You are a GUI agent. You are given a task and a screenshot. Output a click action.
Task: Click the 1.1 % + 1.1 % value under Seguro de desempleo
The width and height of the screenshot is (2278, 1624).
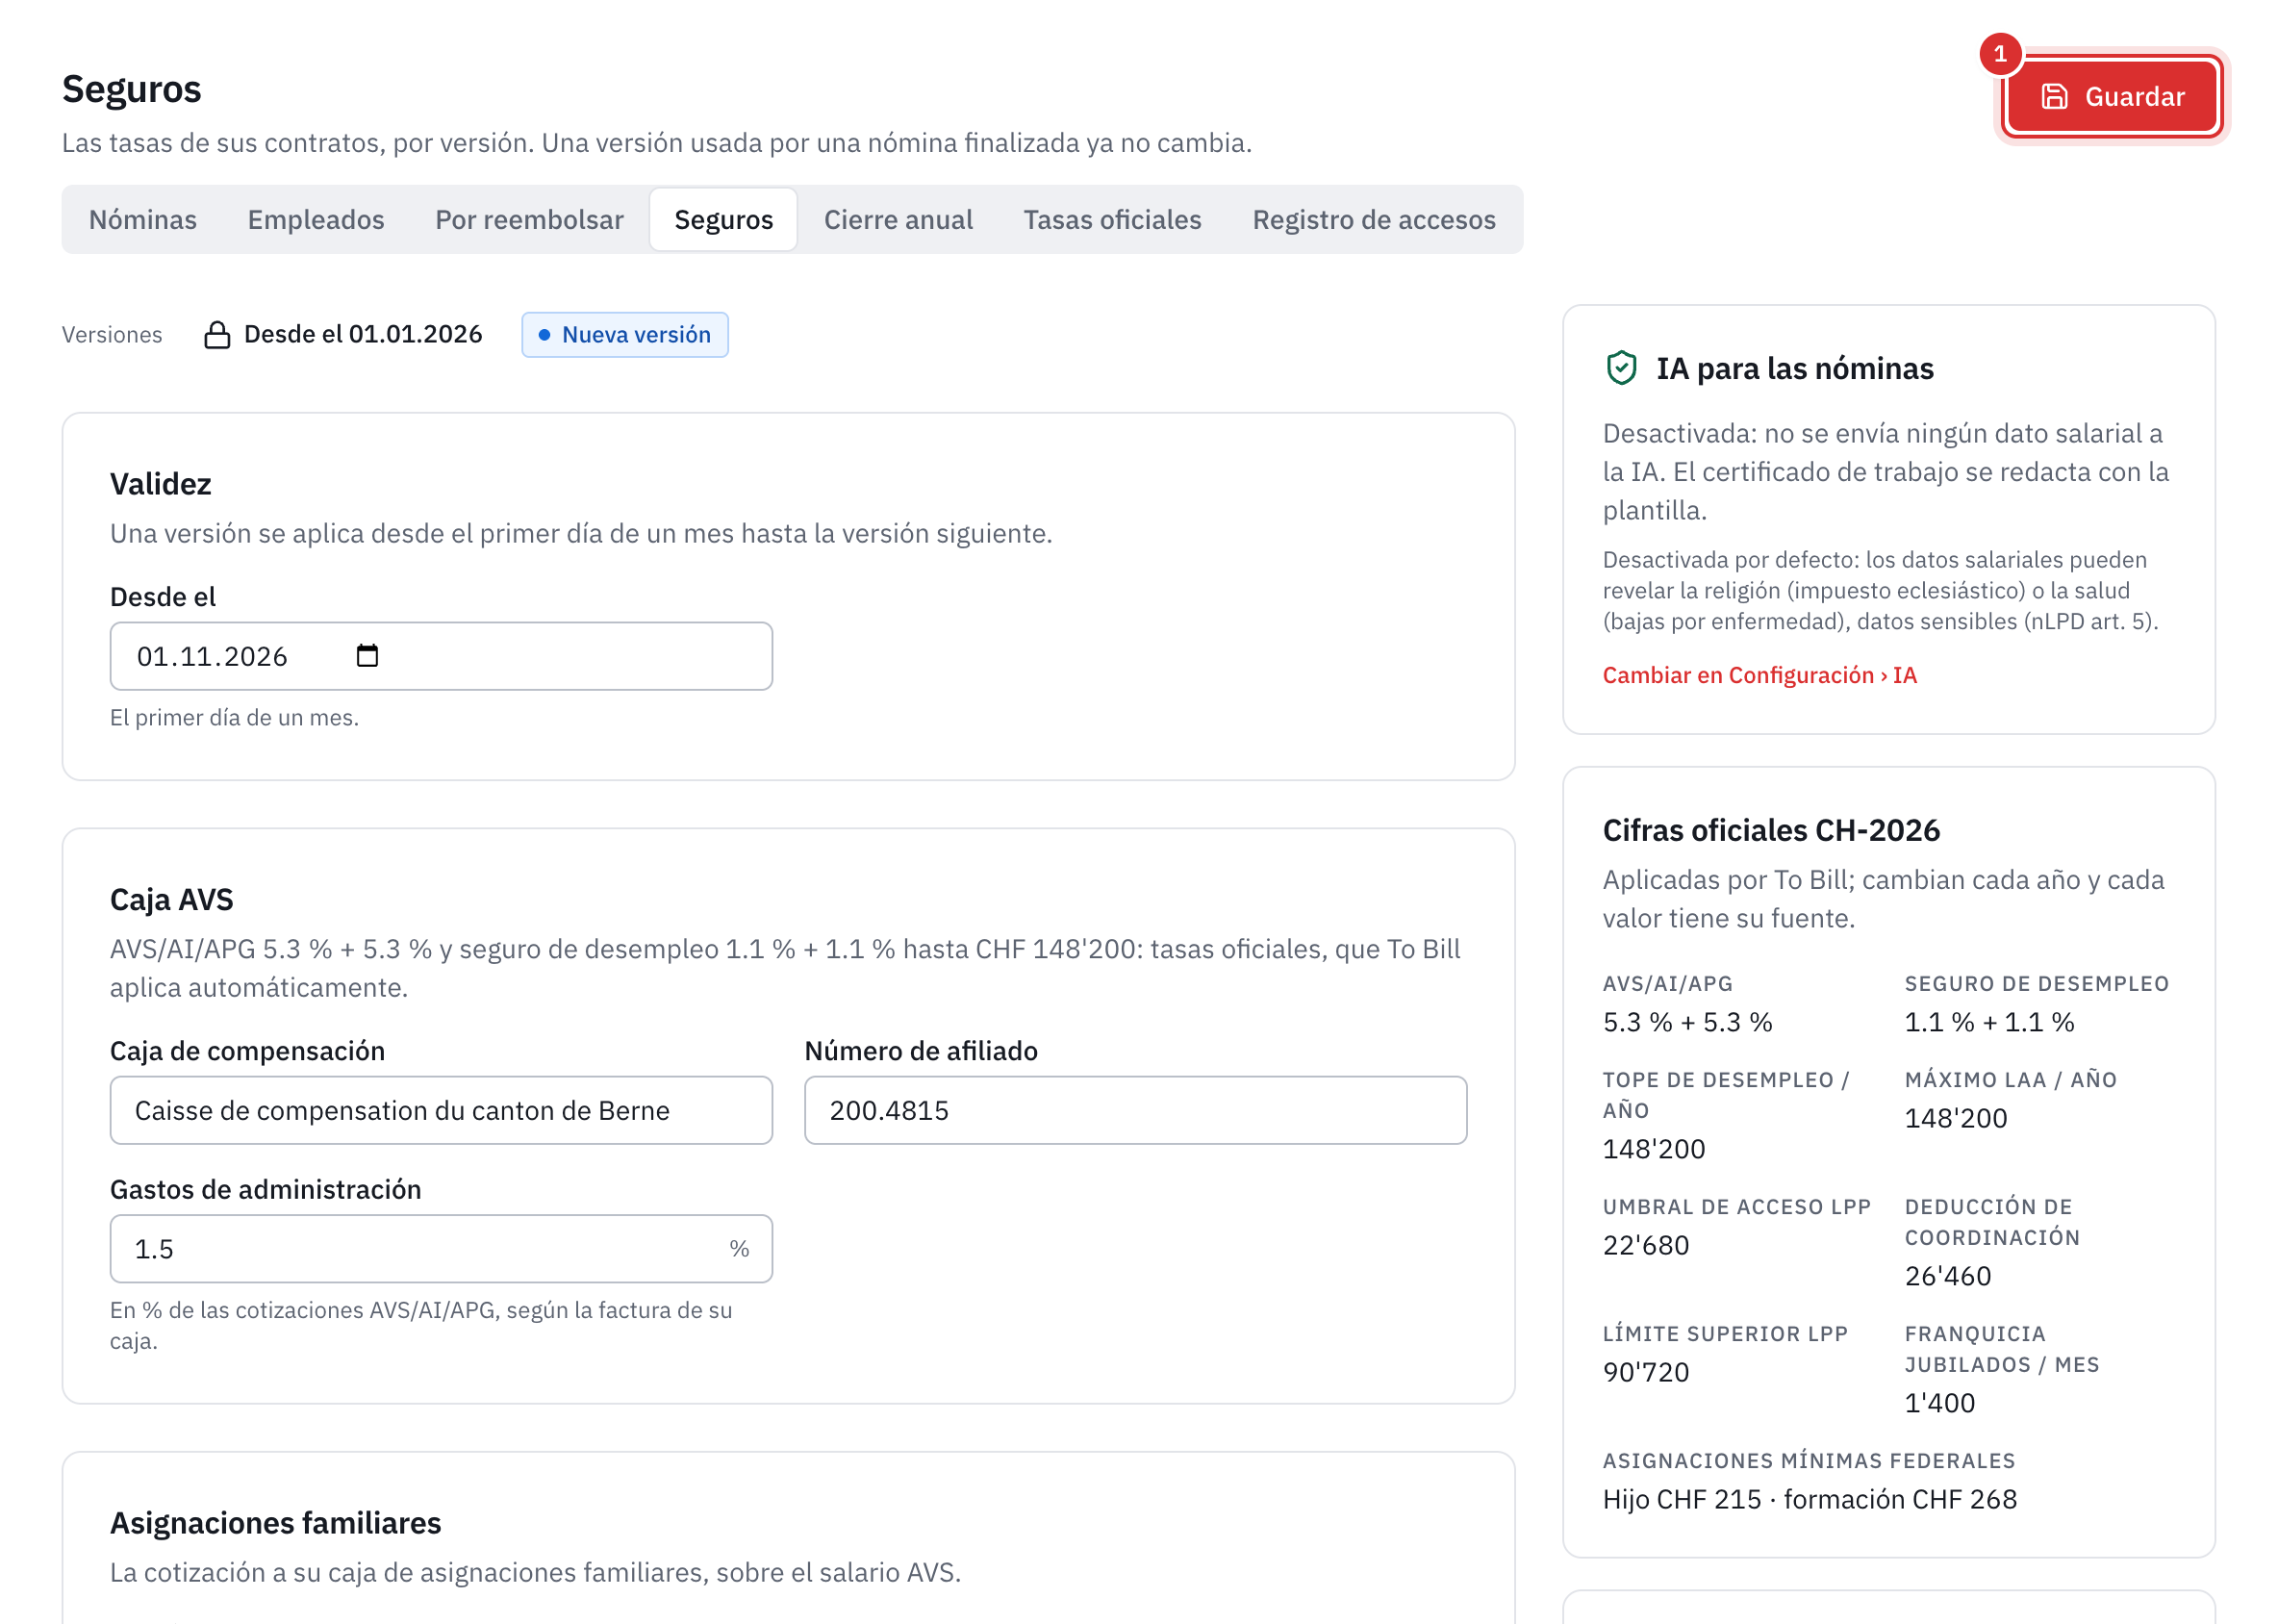coord(1990,1022)
